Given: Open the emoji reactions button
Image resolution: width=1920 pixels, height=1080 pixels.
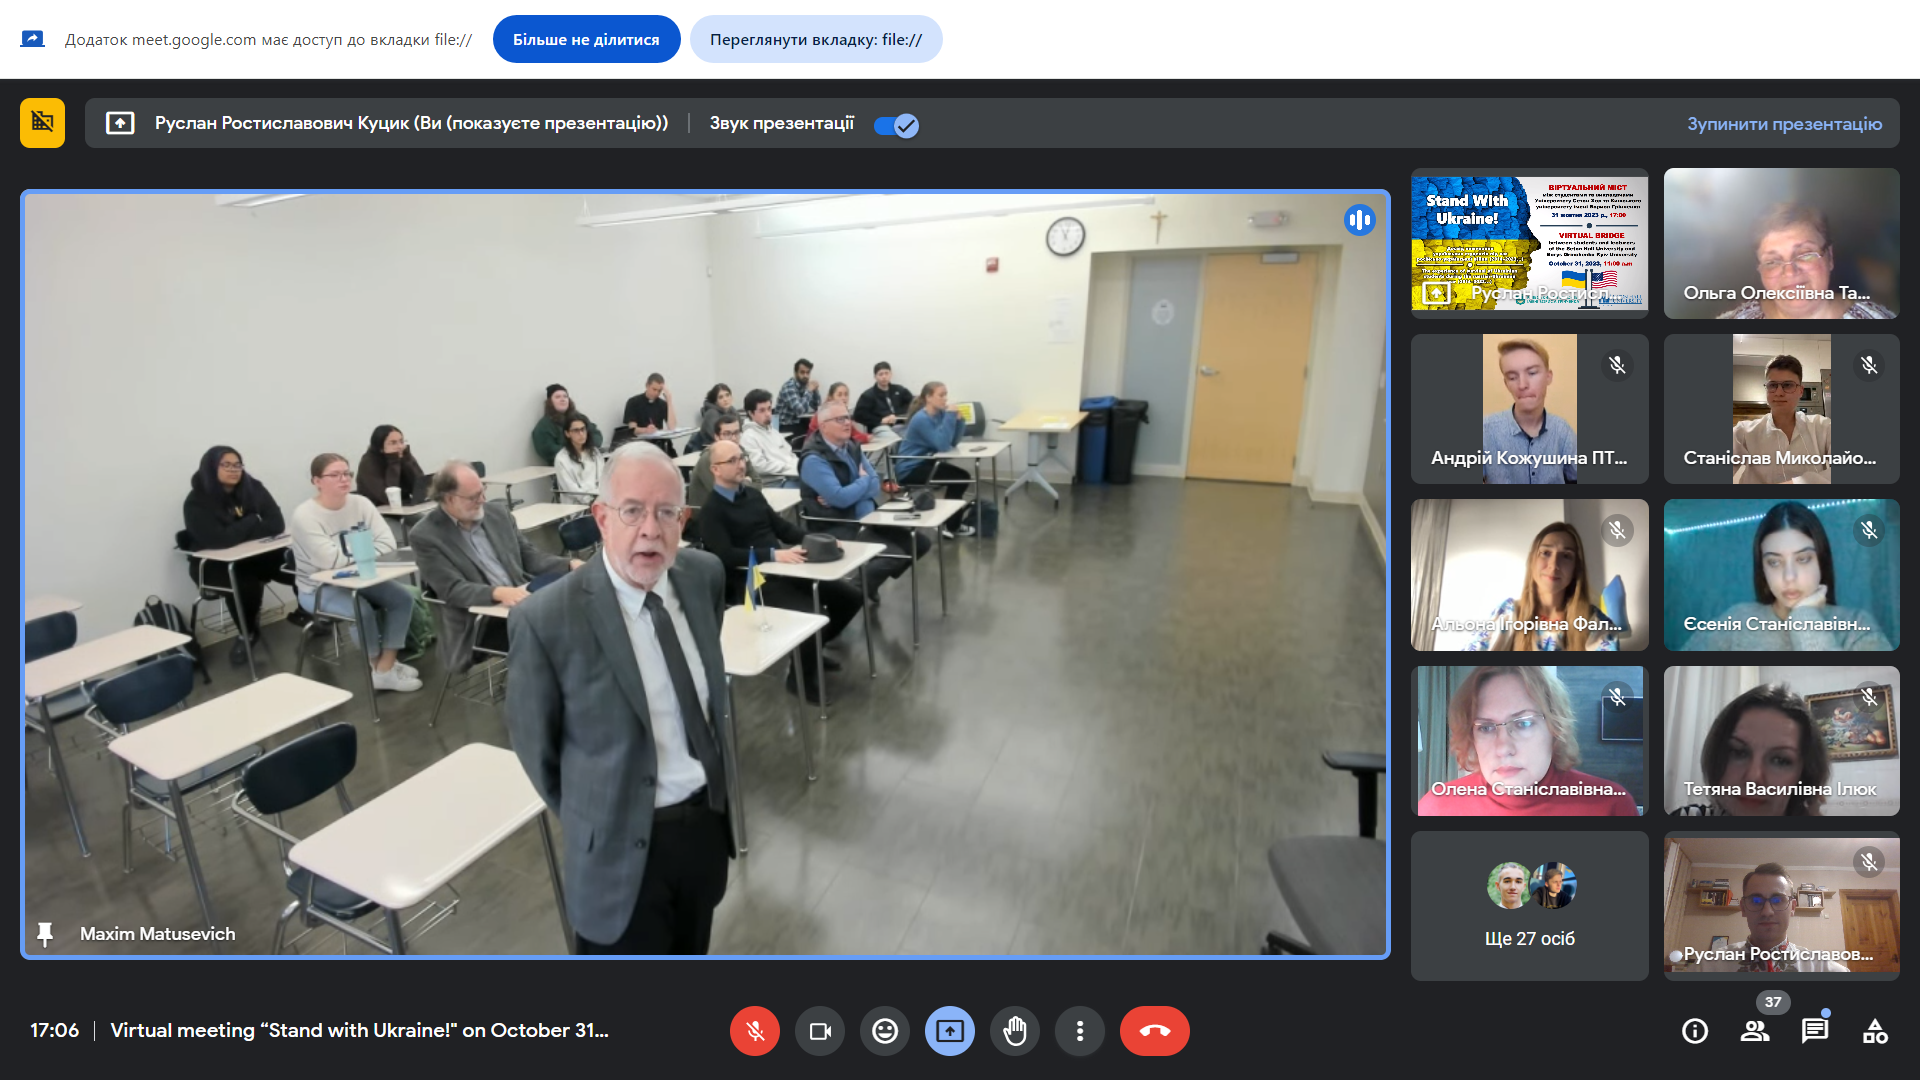Looking at the screenshot, I should point(885,1031).
